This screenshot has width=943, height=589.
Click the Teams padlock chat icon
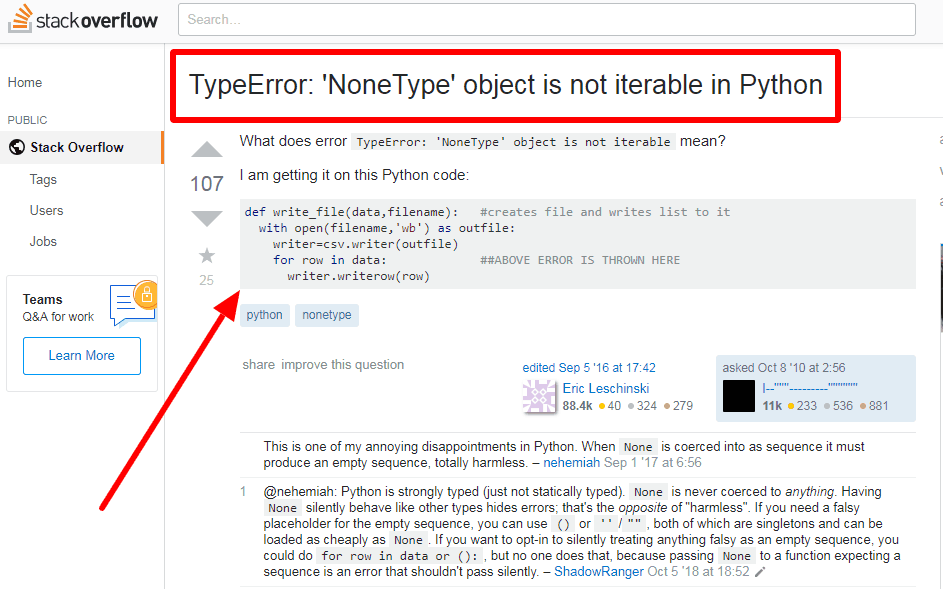(x=133, y=304)
